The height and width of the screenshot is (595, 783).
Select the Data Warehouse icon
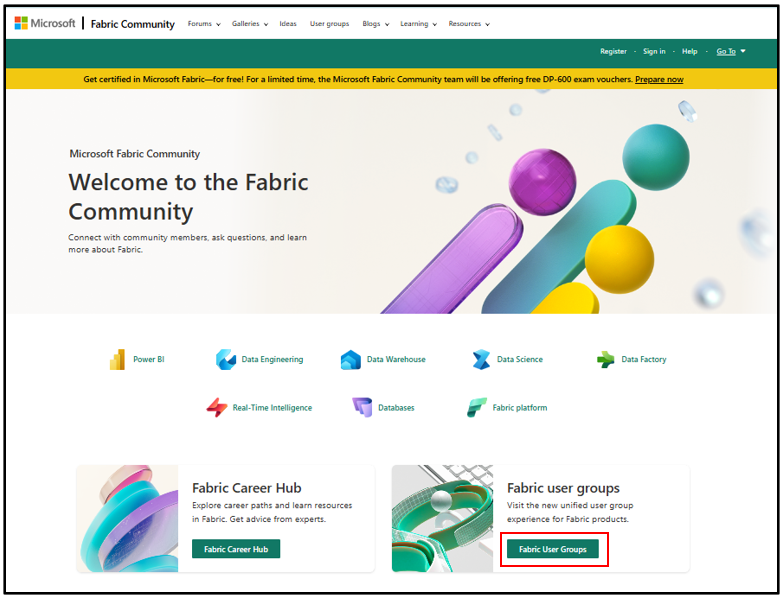tap(351, 359)
